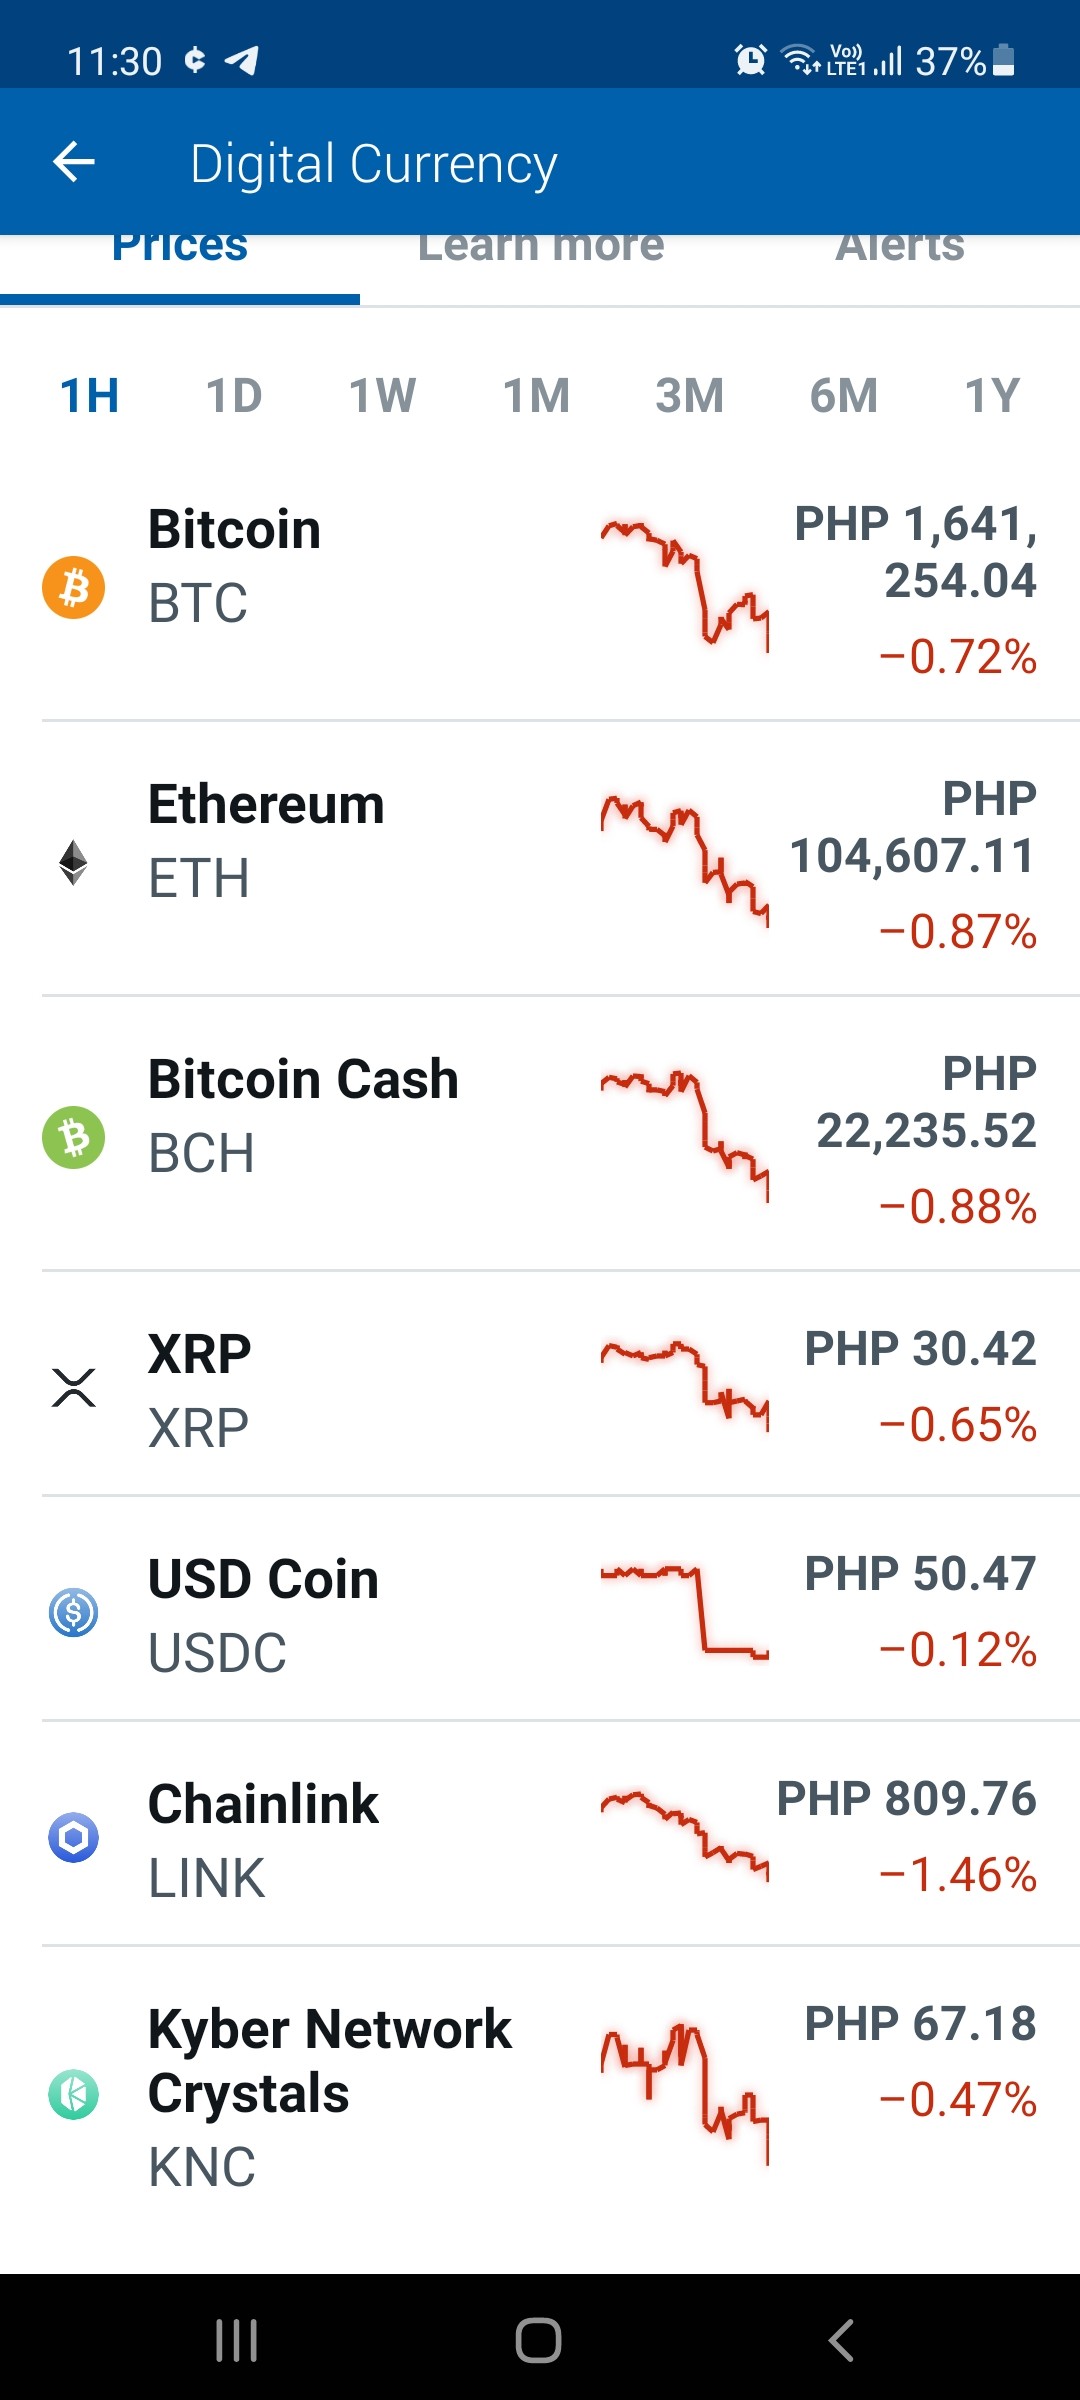Select the 1D time range

tap(234, 395)
